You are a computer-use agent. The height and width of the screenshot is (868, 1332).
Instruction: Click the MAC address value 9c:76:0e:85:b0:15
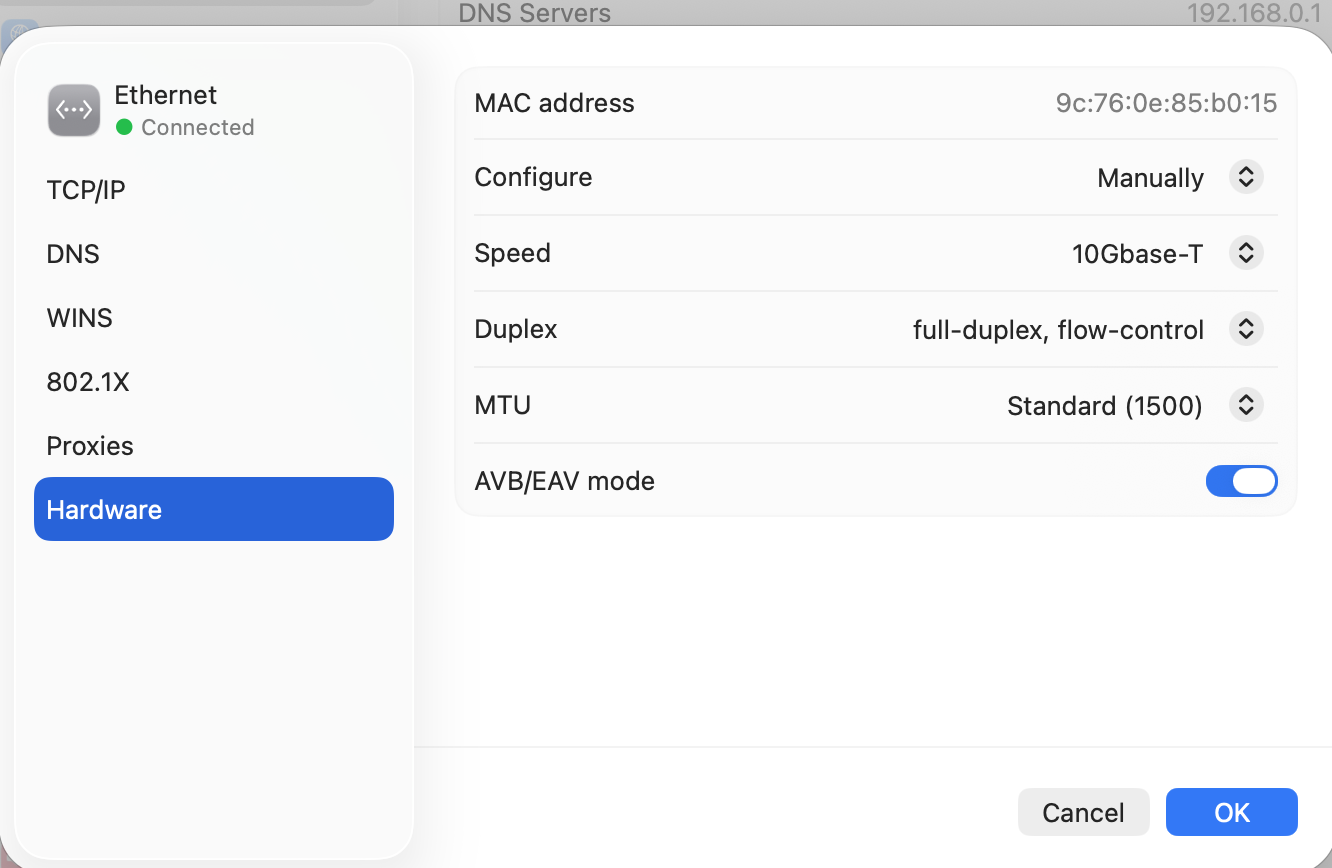[1166, 103]
